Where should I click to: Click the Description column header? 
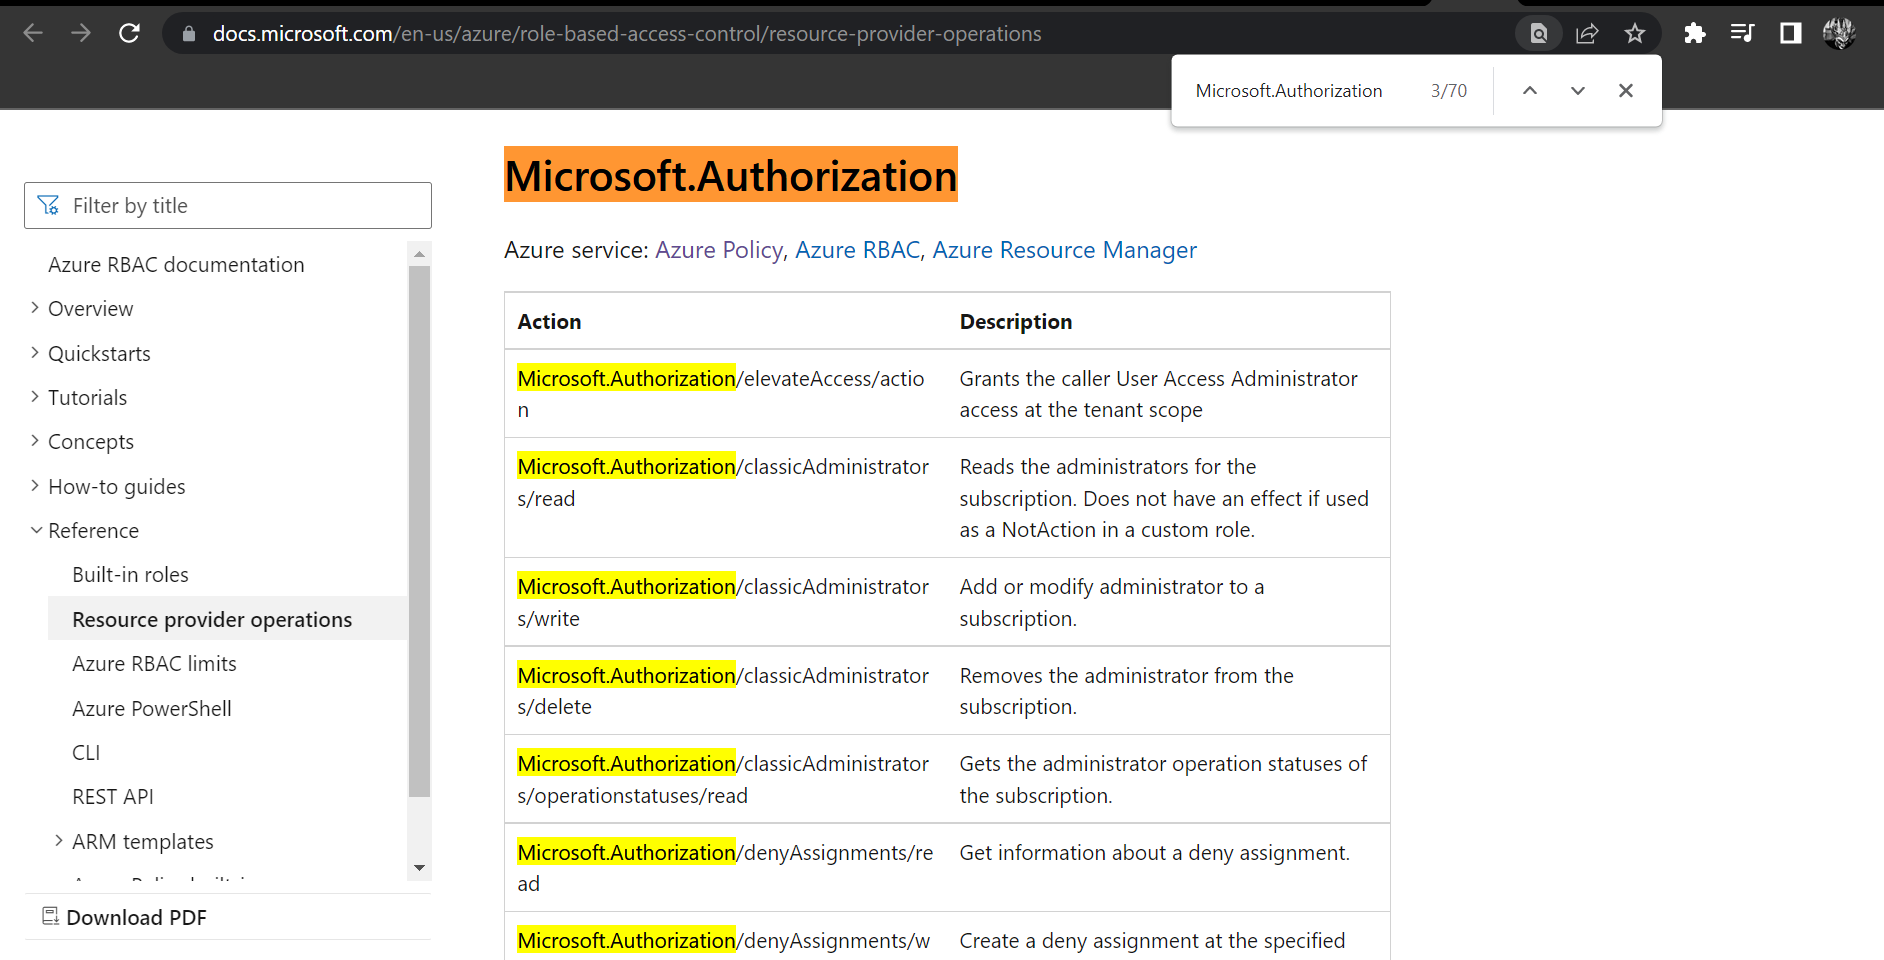tap(1016, 321)
